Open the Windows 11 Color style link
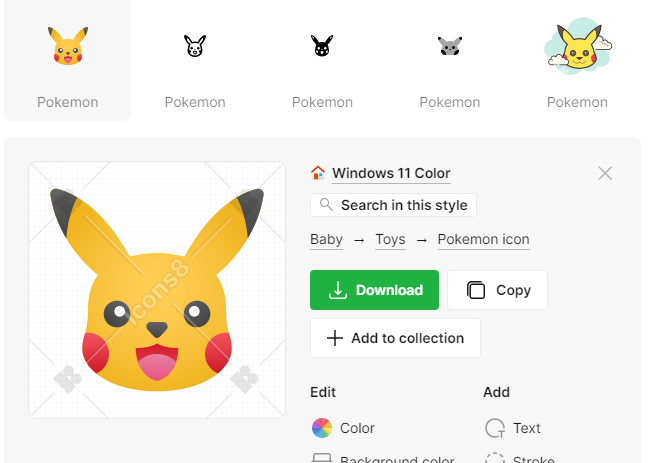Image resolution: width=655 pixels, height=463 pixels. click(x=391, y=173)
